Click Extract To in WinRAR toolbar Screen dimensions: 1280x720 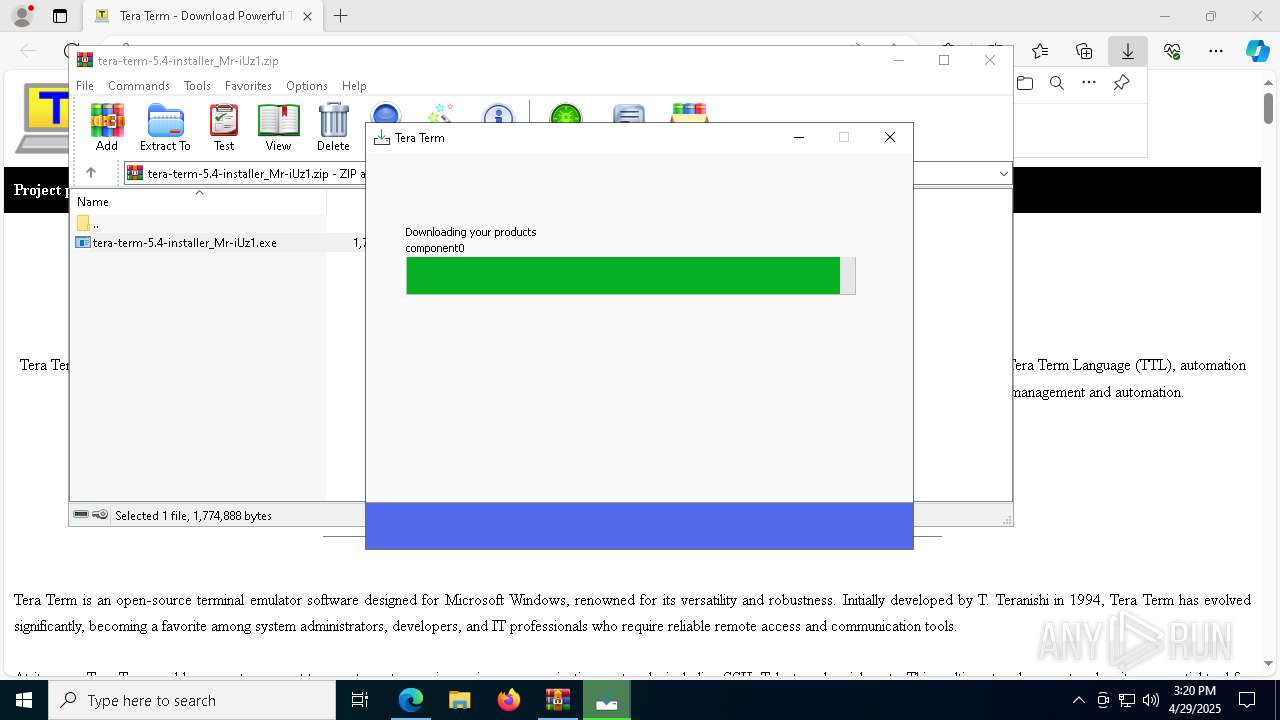165,127
